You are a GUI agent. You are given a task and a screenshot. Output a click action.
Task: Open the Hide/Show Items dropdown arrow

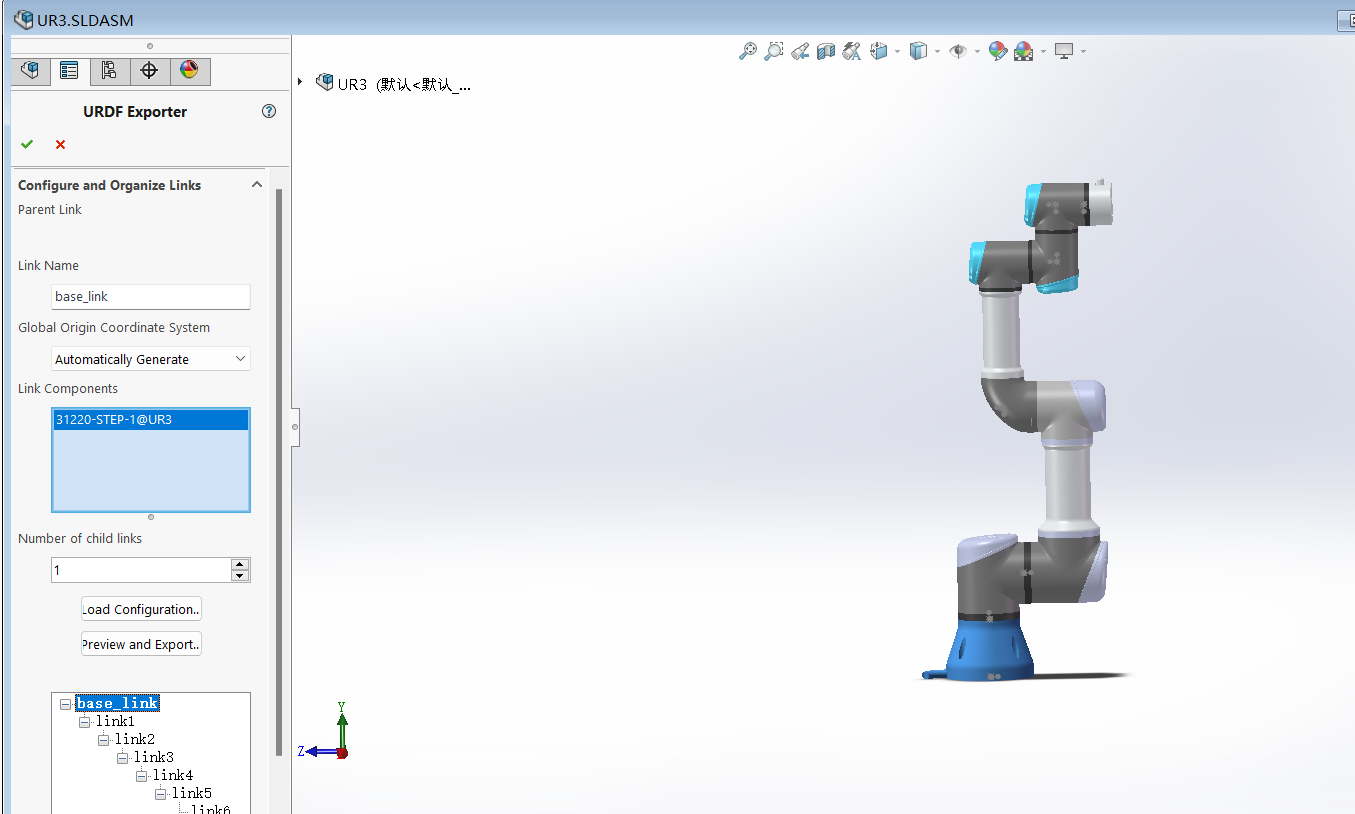click(977, 52)
